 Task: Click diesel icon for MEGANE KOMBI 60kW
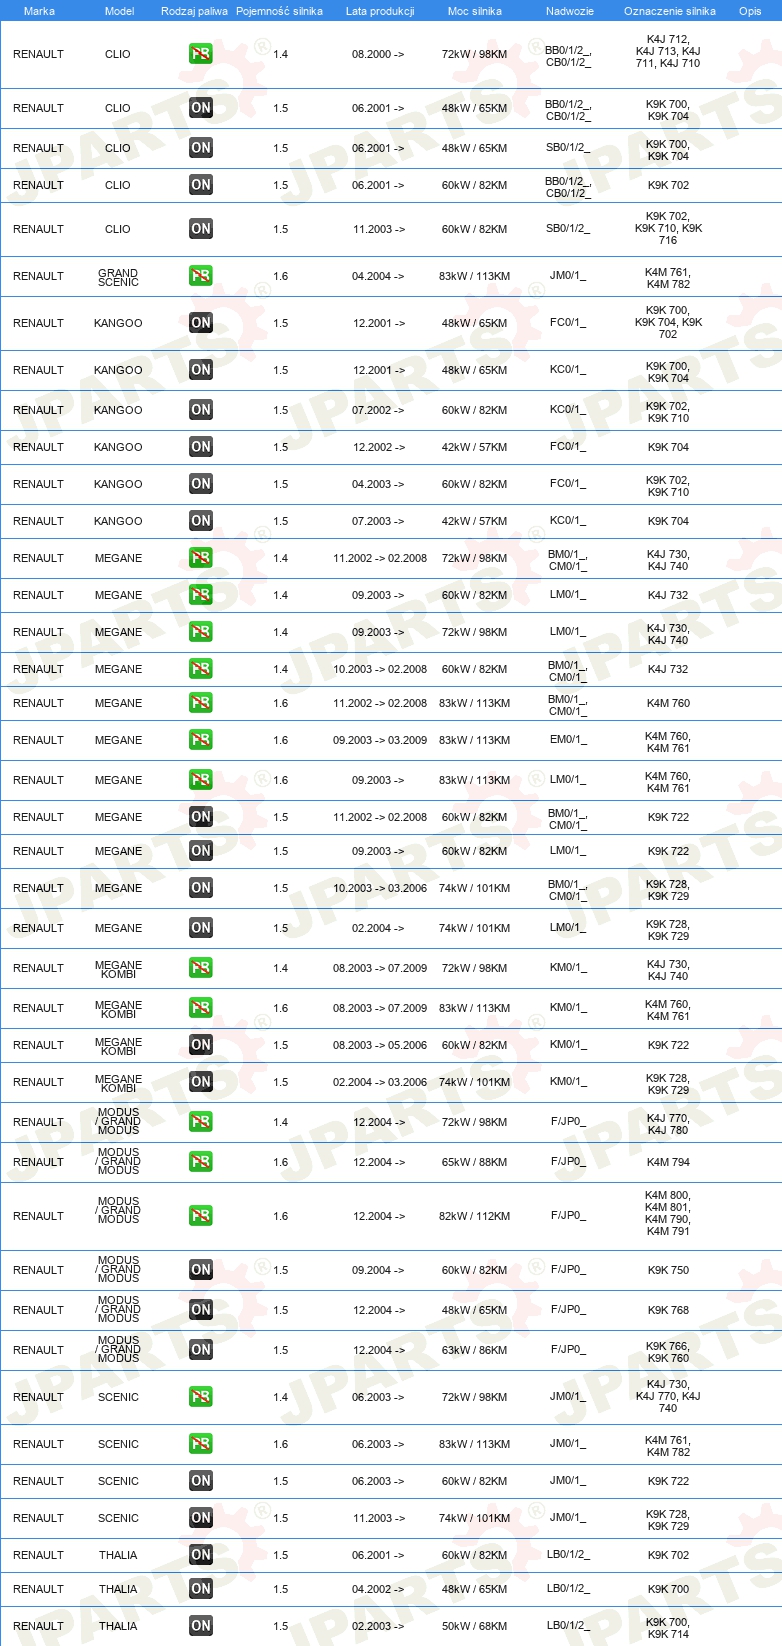click(x=201, y=1045)
